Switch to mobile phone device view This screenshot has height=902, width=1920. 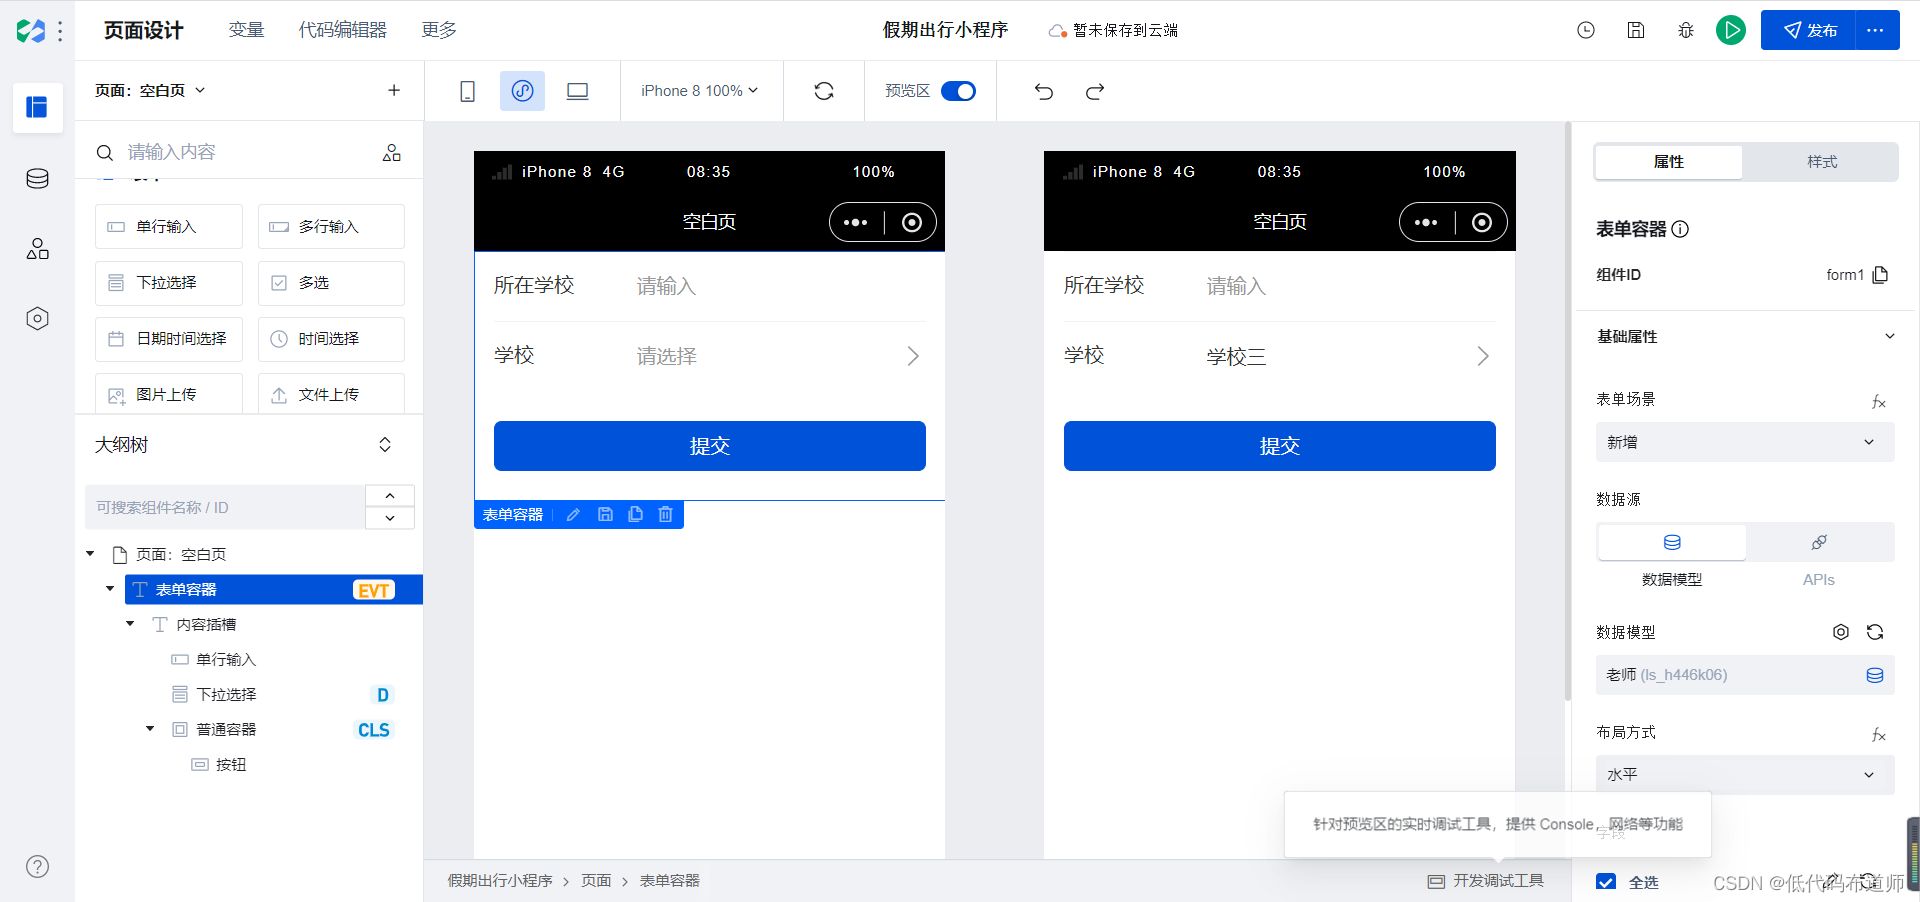click(467, 91)
